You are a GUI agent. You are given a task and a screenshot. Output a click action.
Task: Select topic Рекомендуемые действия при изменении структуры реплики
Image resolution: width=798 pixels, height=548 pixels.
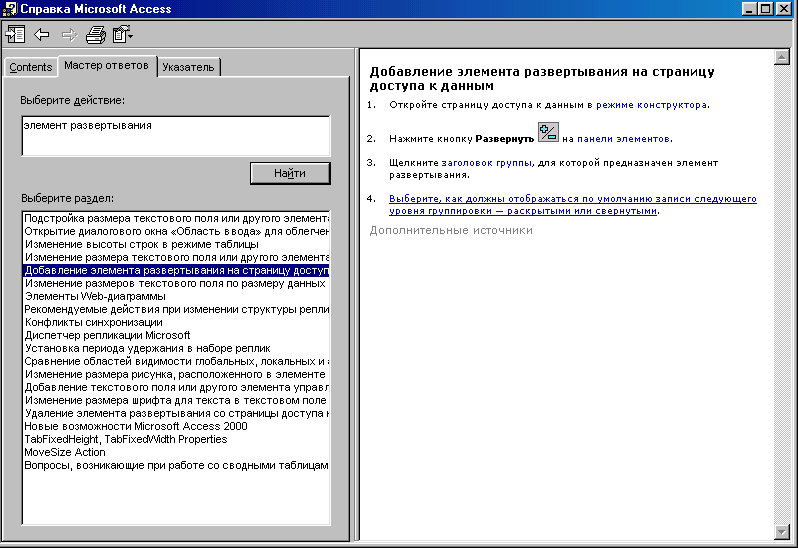[x=176, y=309]
